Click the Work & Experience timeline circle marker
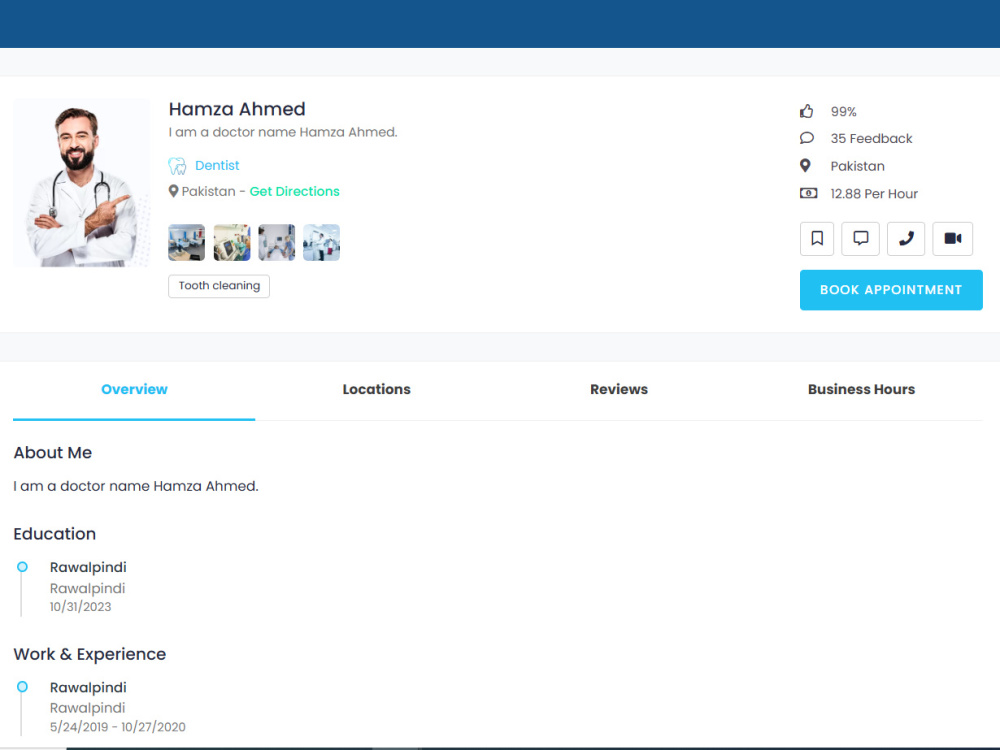1000x750 pixels. click(22, 687)
